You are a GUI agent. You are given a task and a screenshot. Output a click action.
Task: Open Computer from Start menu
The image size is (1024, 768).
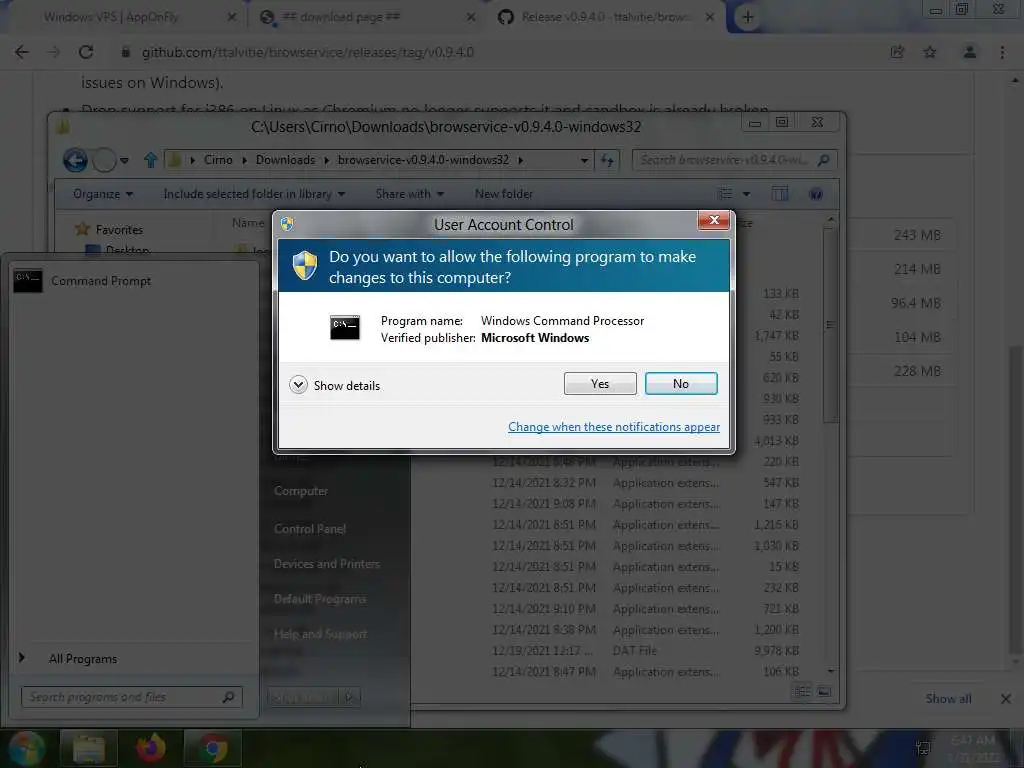tap(300, 490)
